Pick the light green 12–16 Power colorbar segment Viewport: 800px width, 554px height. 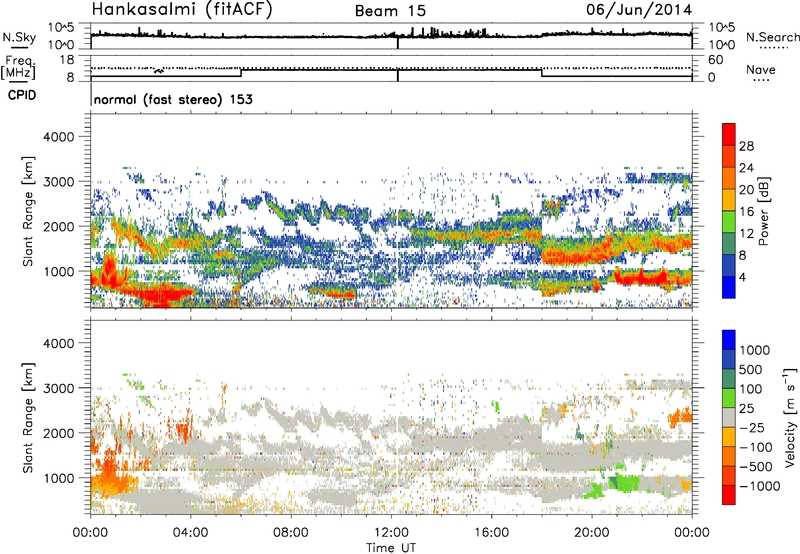[729, 222]
